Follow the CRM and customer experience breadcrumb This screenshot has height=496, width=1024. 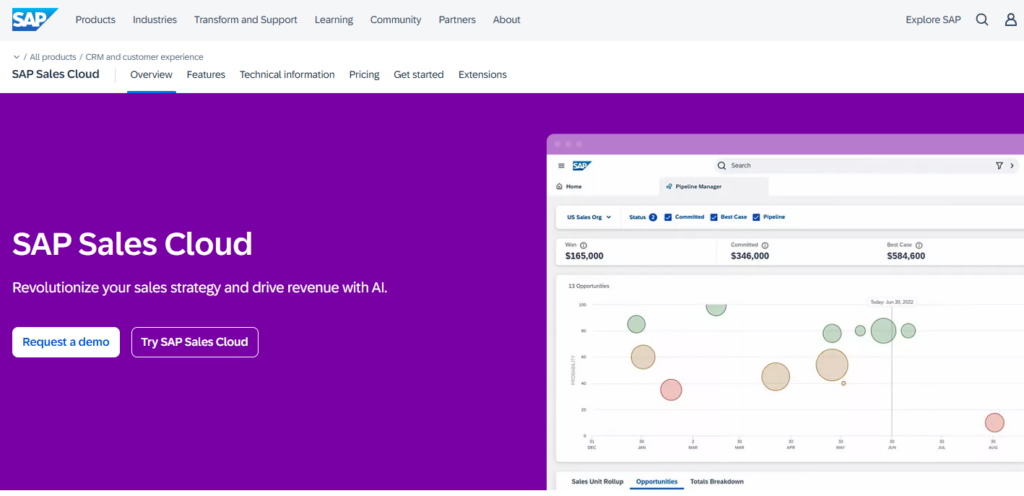[144, 57]
